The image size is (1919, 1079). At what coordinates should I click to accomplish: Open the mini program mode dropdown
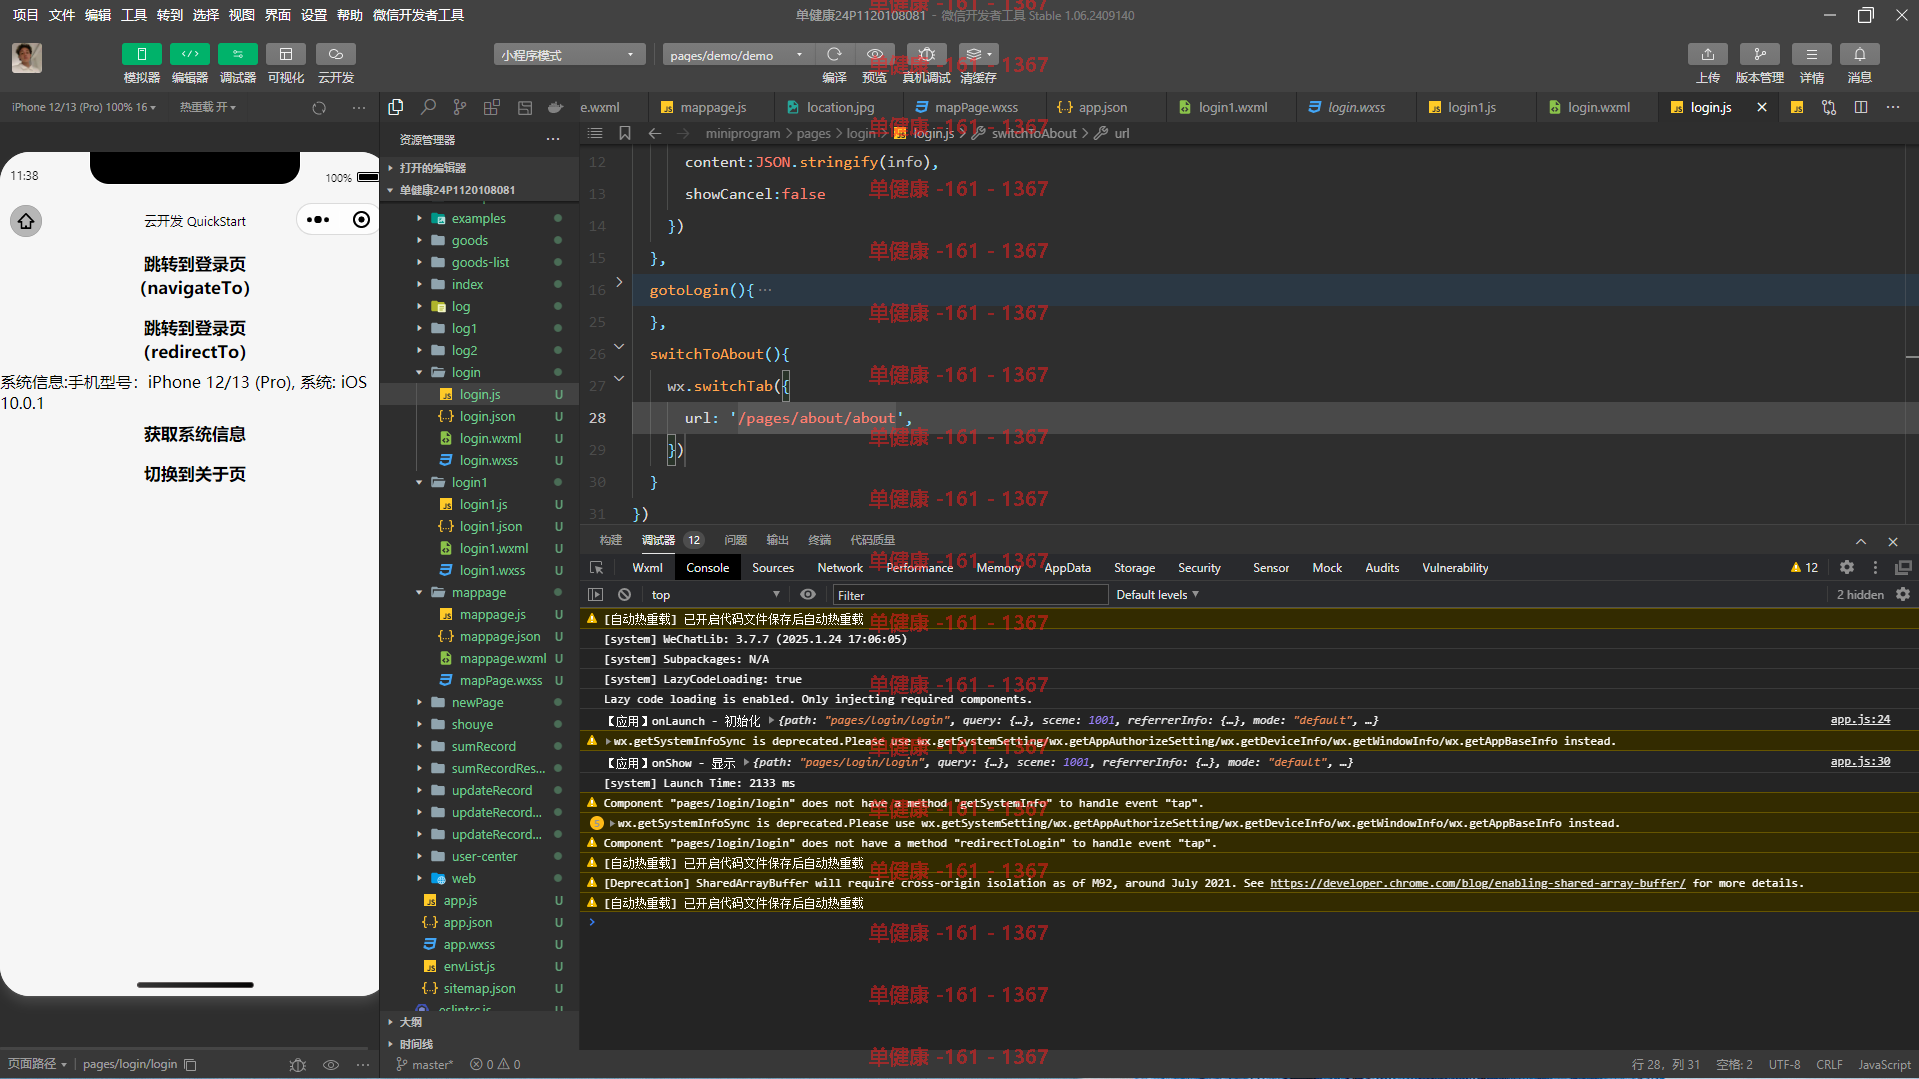click(568, 55)
